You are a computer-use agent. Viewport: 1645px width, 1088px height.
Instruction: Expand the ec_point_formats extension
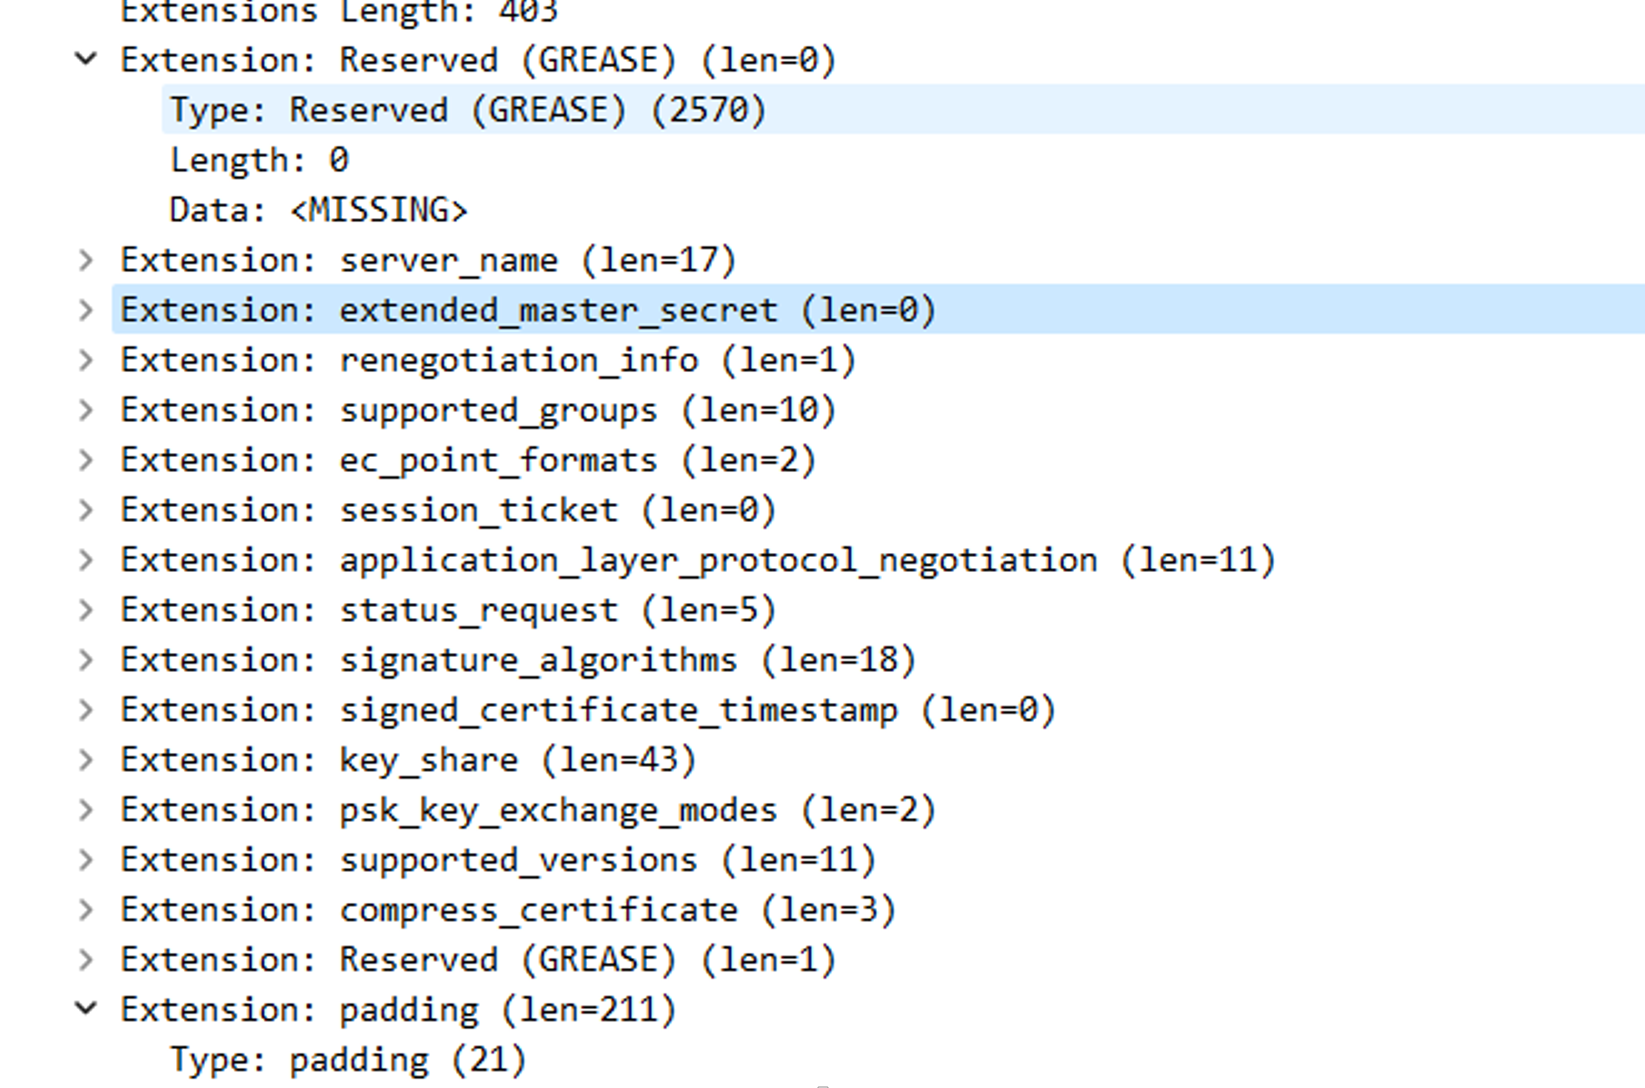86,460
